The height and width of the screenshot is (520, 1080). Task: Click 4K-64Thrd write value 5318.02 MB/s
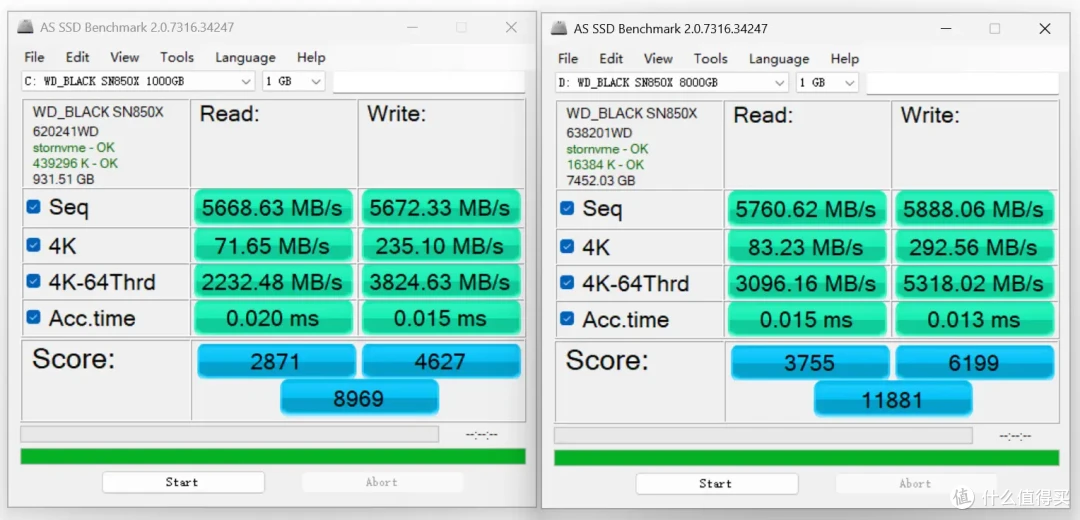click(975, 282)
